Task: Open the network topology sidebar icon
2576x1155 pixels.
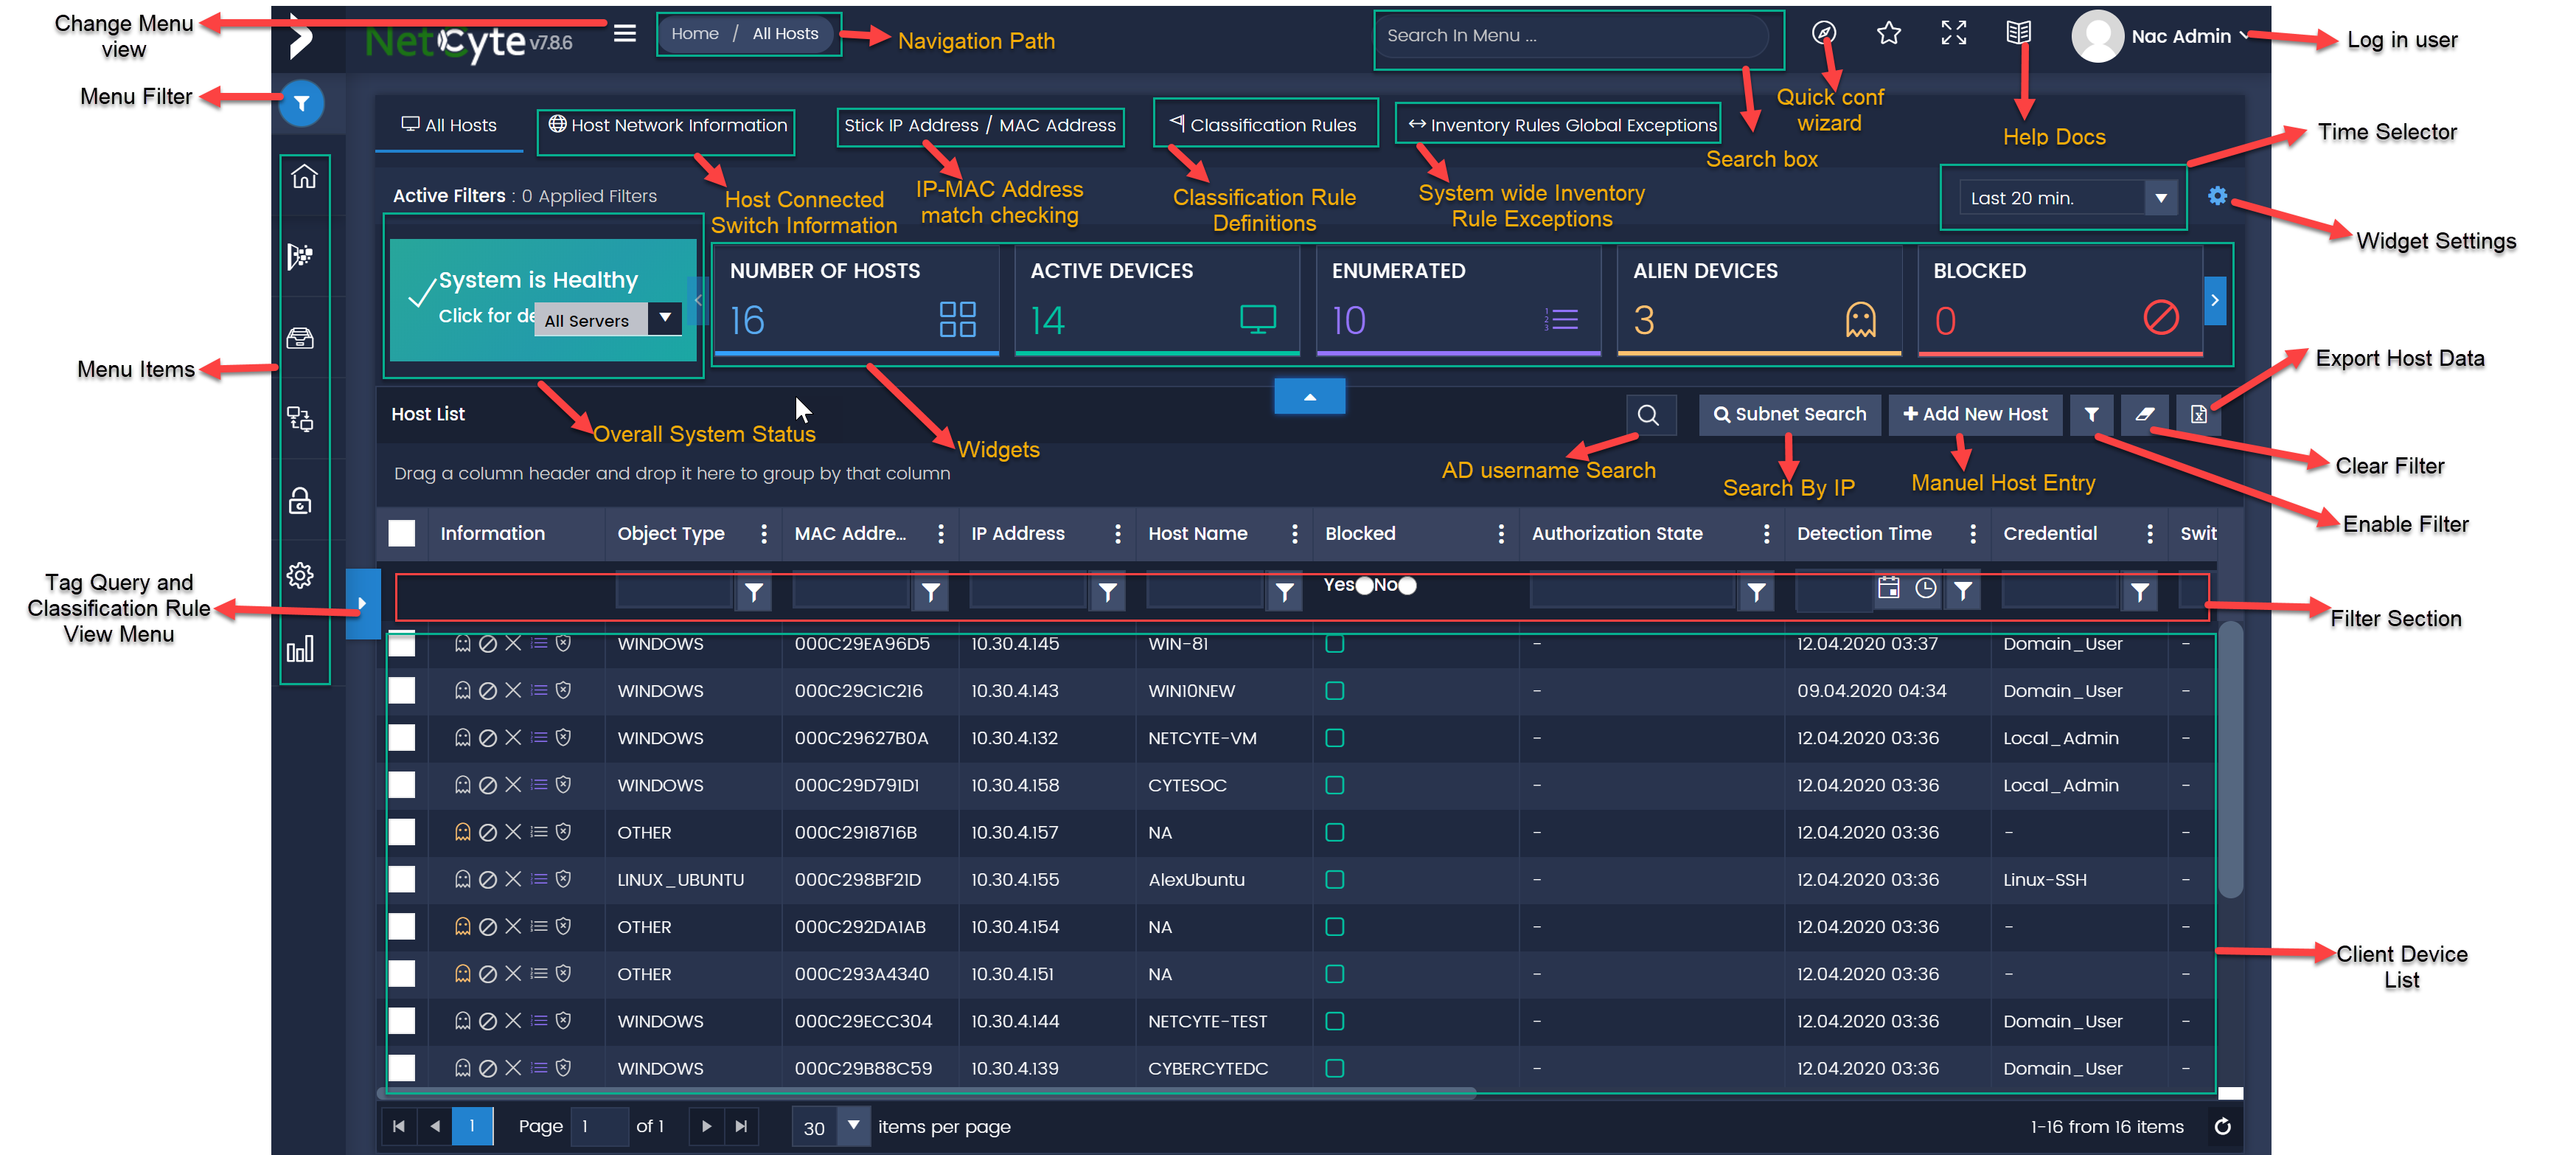Action: [300, 418]
